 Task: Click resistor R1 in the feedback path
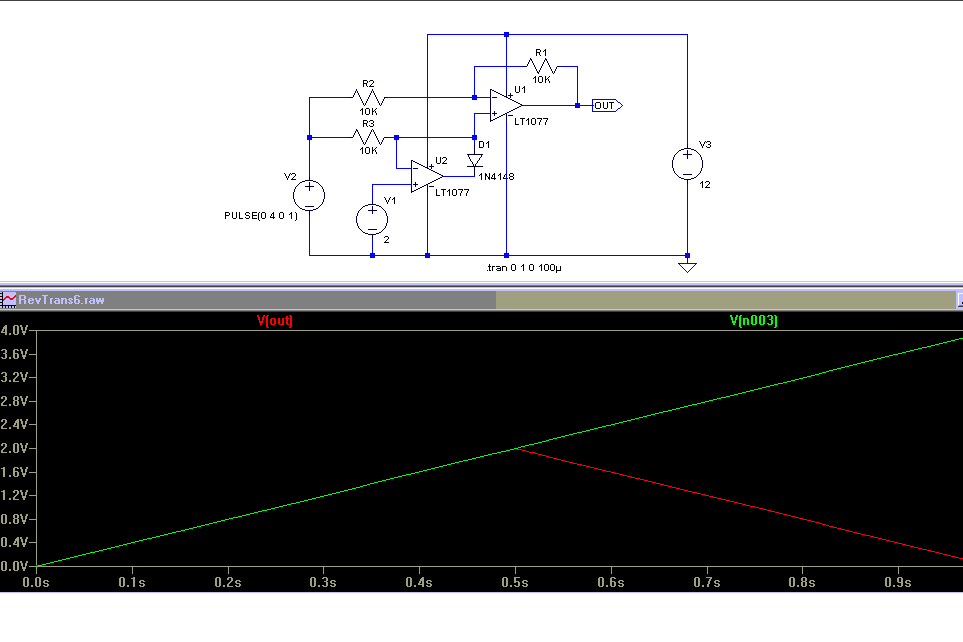coord(541,66)
